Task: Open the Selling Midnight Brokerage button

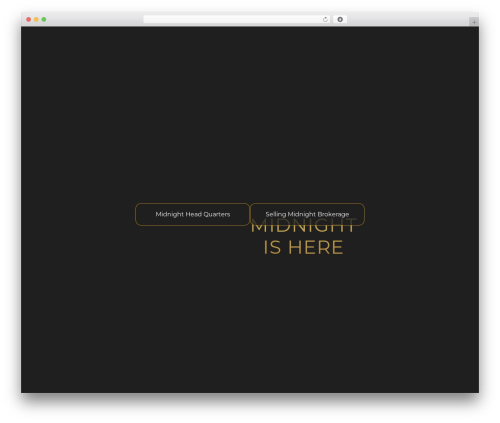Action: pos(307,214)
